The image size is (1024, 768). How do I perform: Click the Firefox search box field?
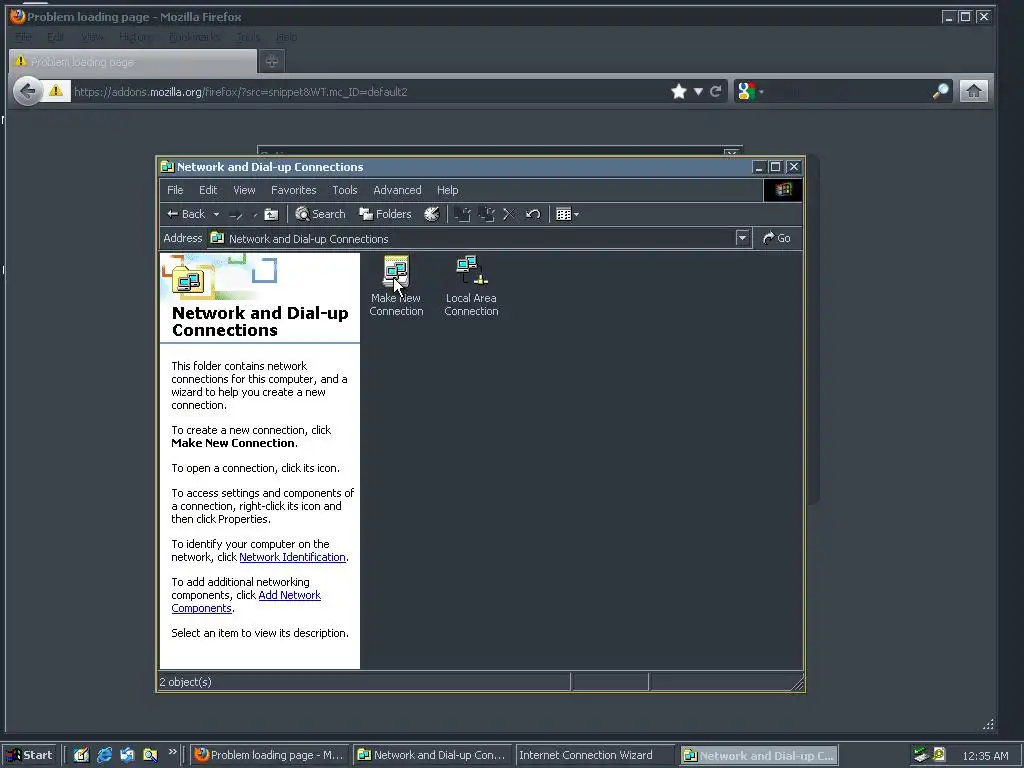click(x=849, y=91)
